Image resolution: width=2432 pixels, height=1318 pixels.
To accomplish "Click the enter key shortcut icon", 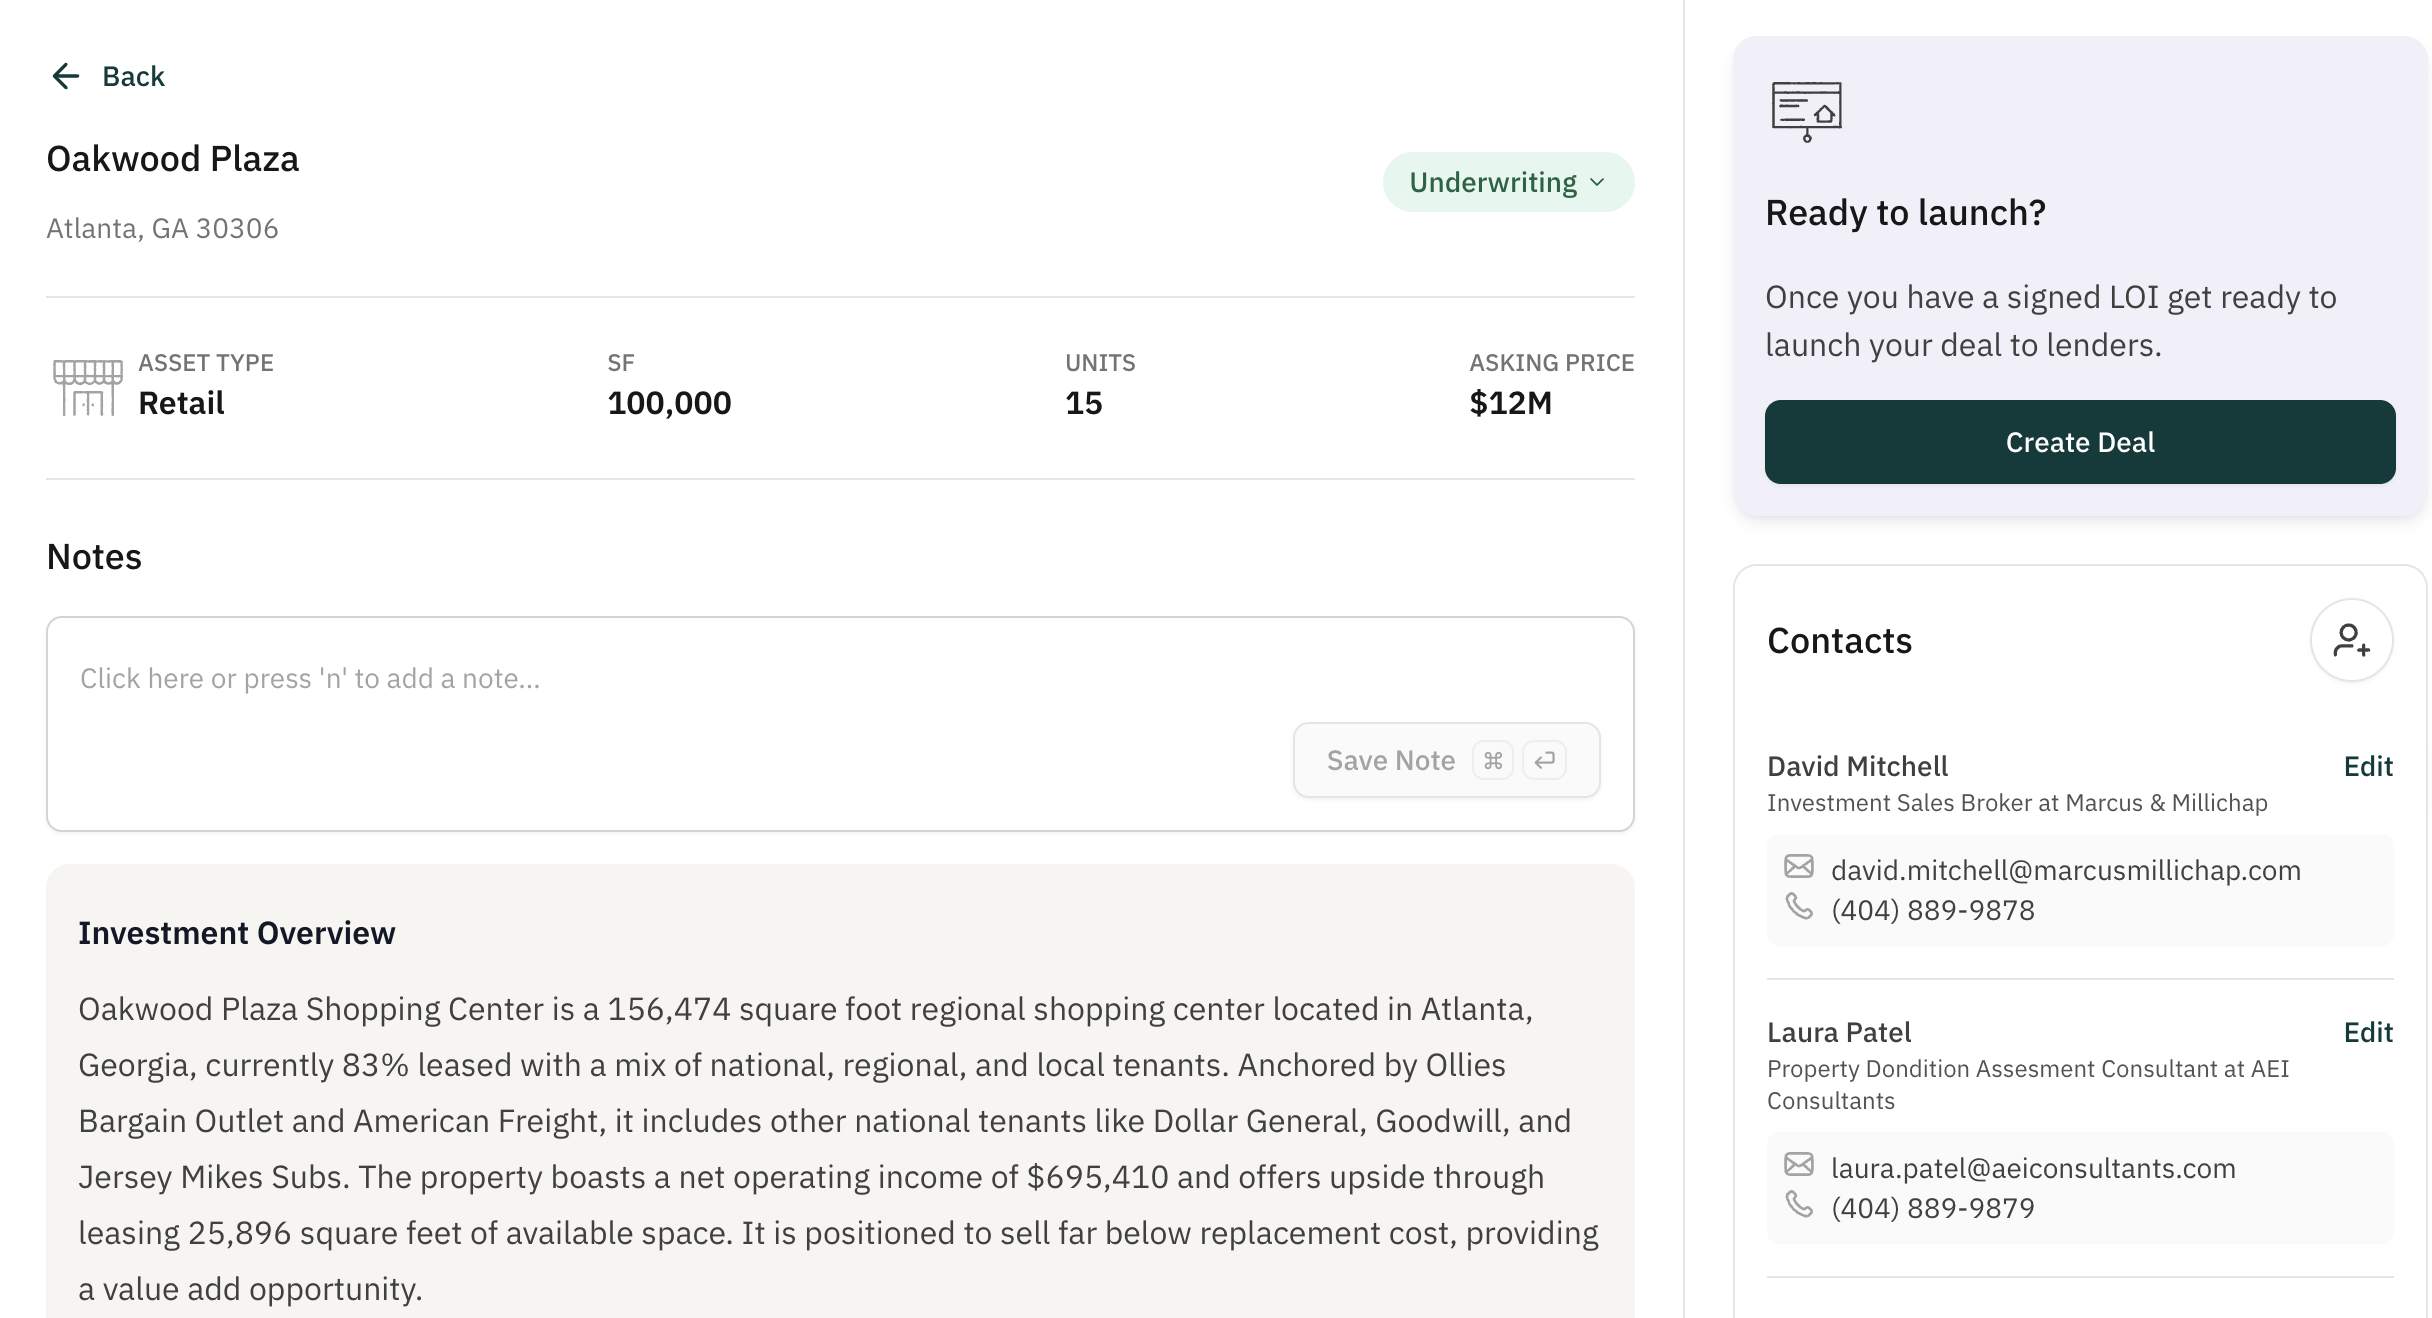I will [x=1545, y=761].
